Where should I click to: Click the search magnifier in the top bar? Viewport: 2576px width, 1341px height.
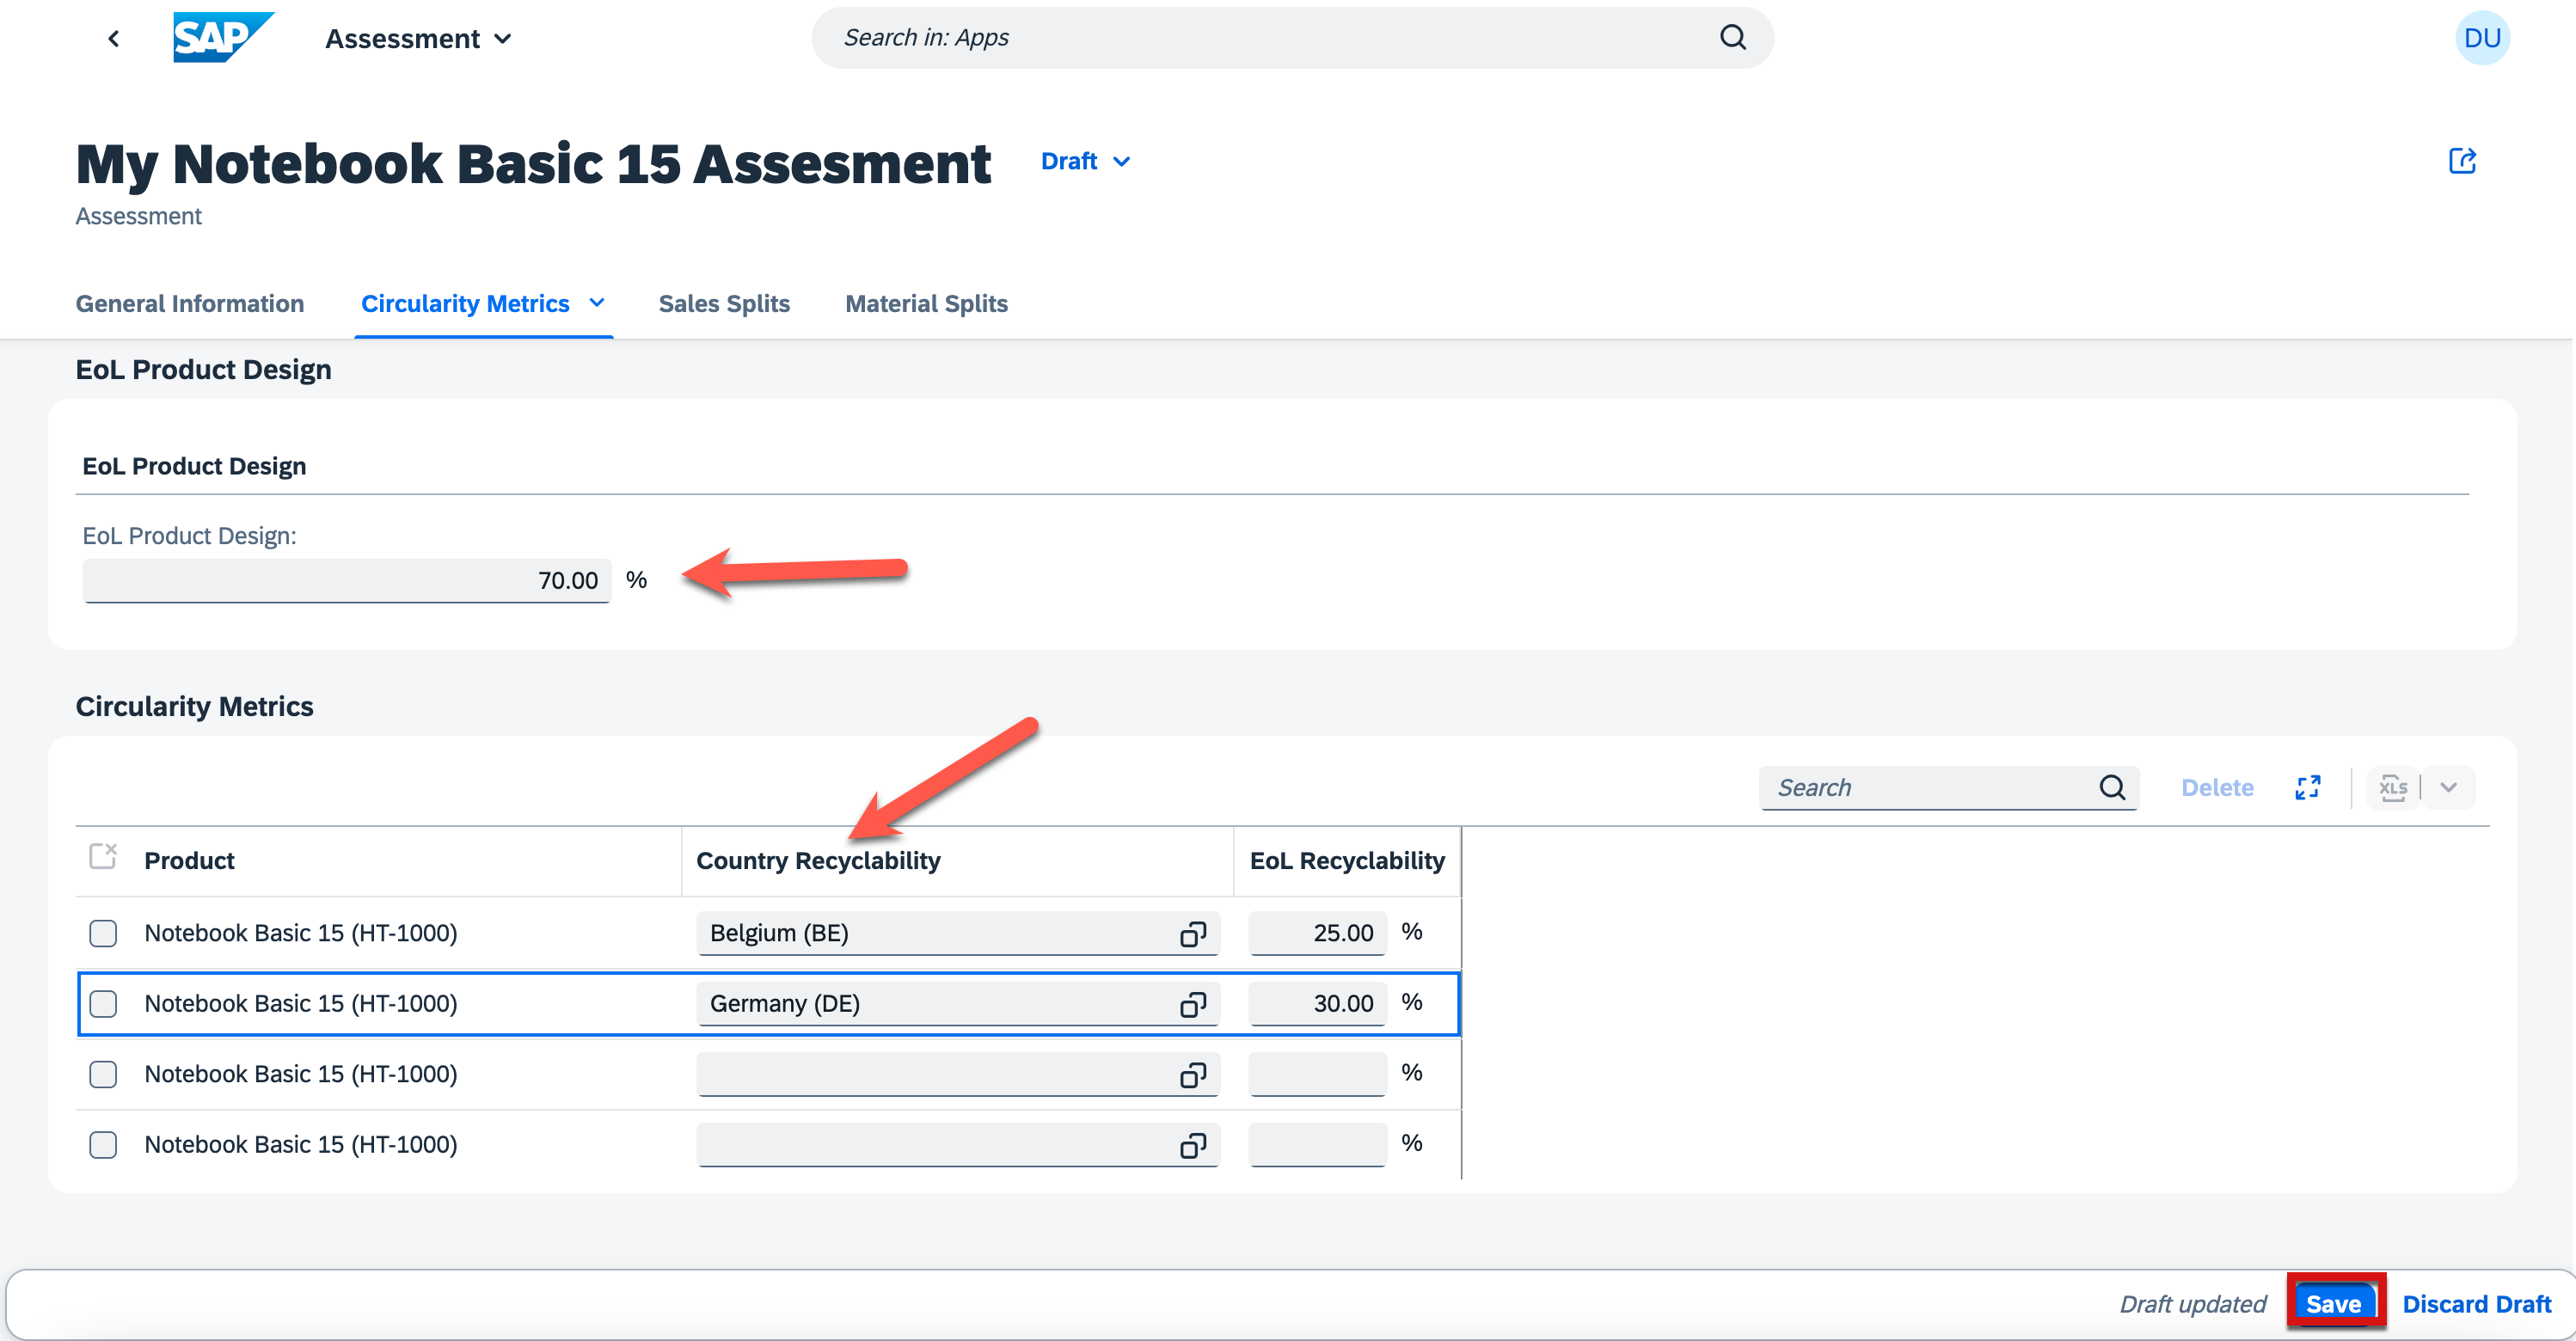coord(1732,38)
